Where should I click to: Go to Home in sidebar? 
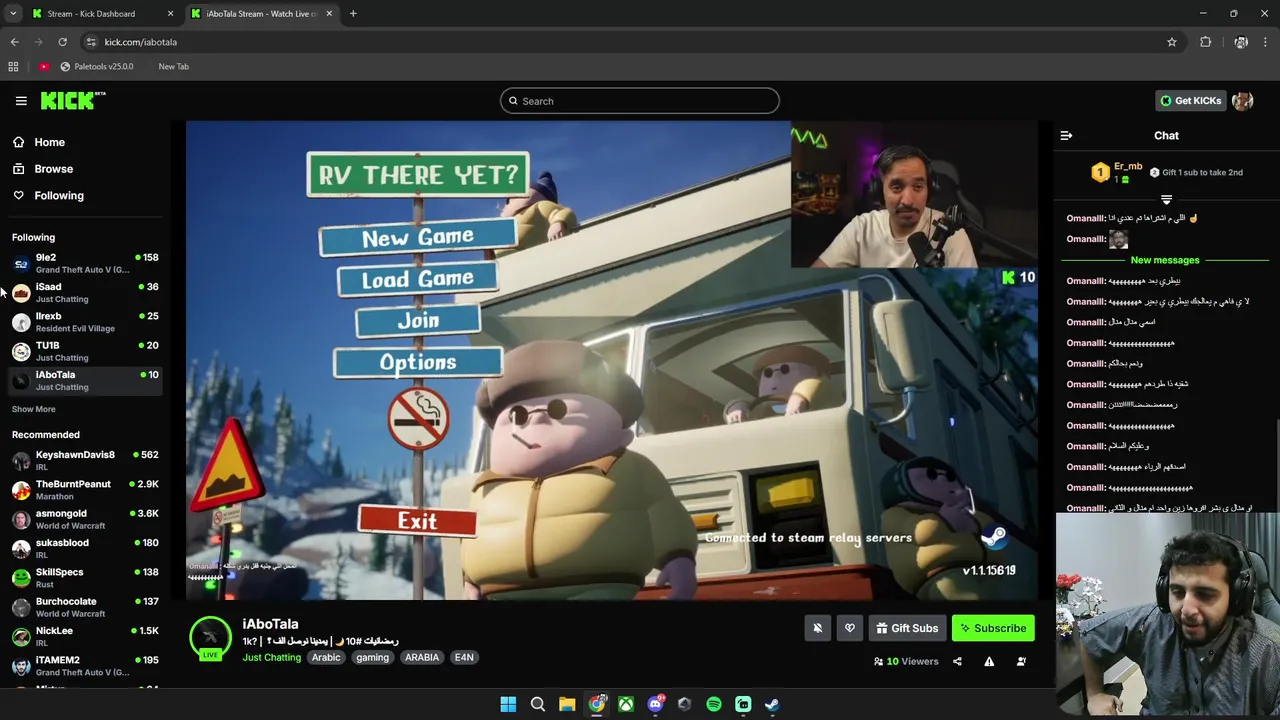pyautogui.click(x=49, y=142)
